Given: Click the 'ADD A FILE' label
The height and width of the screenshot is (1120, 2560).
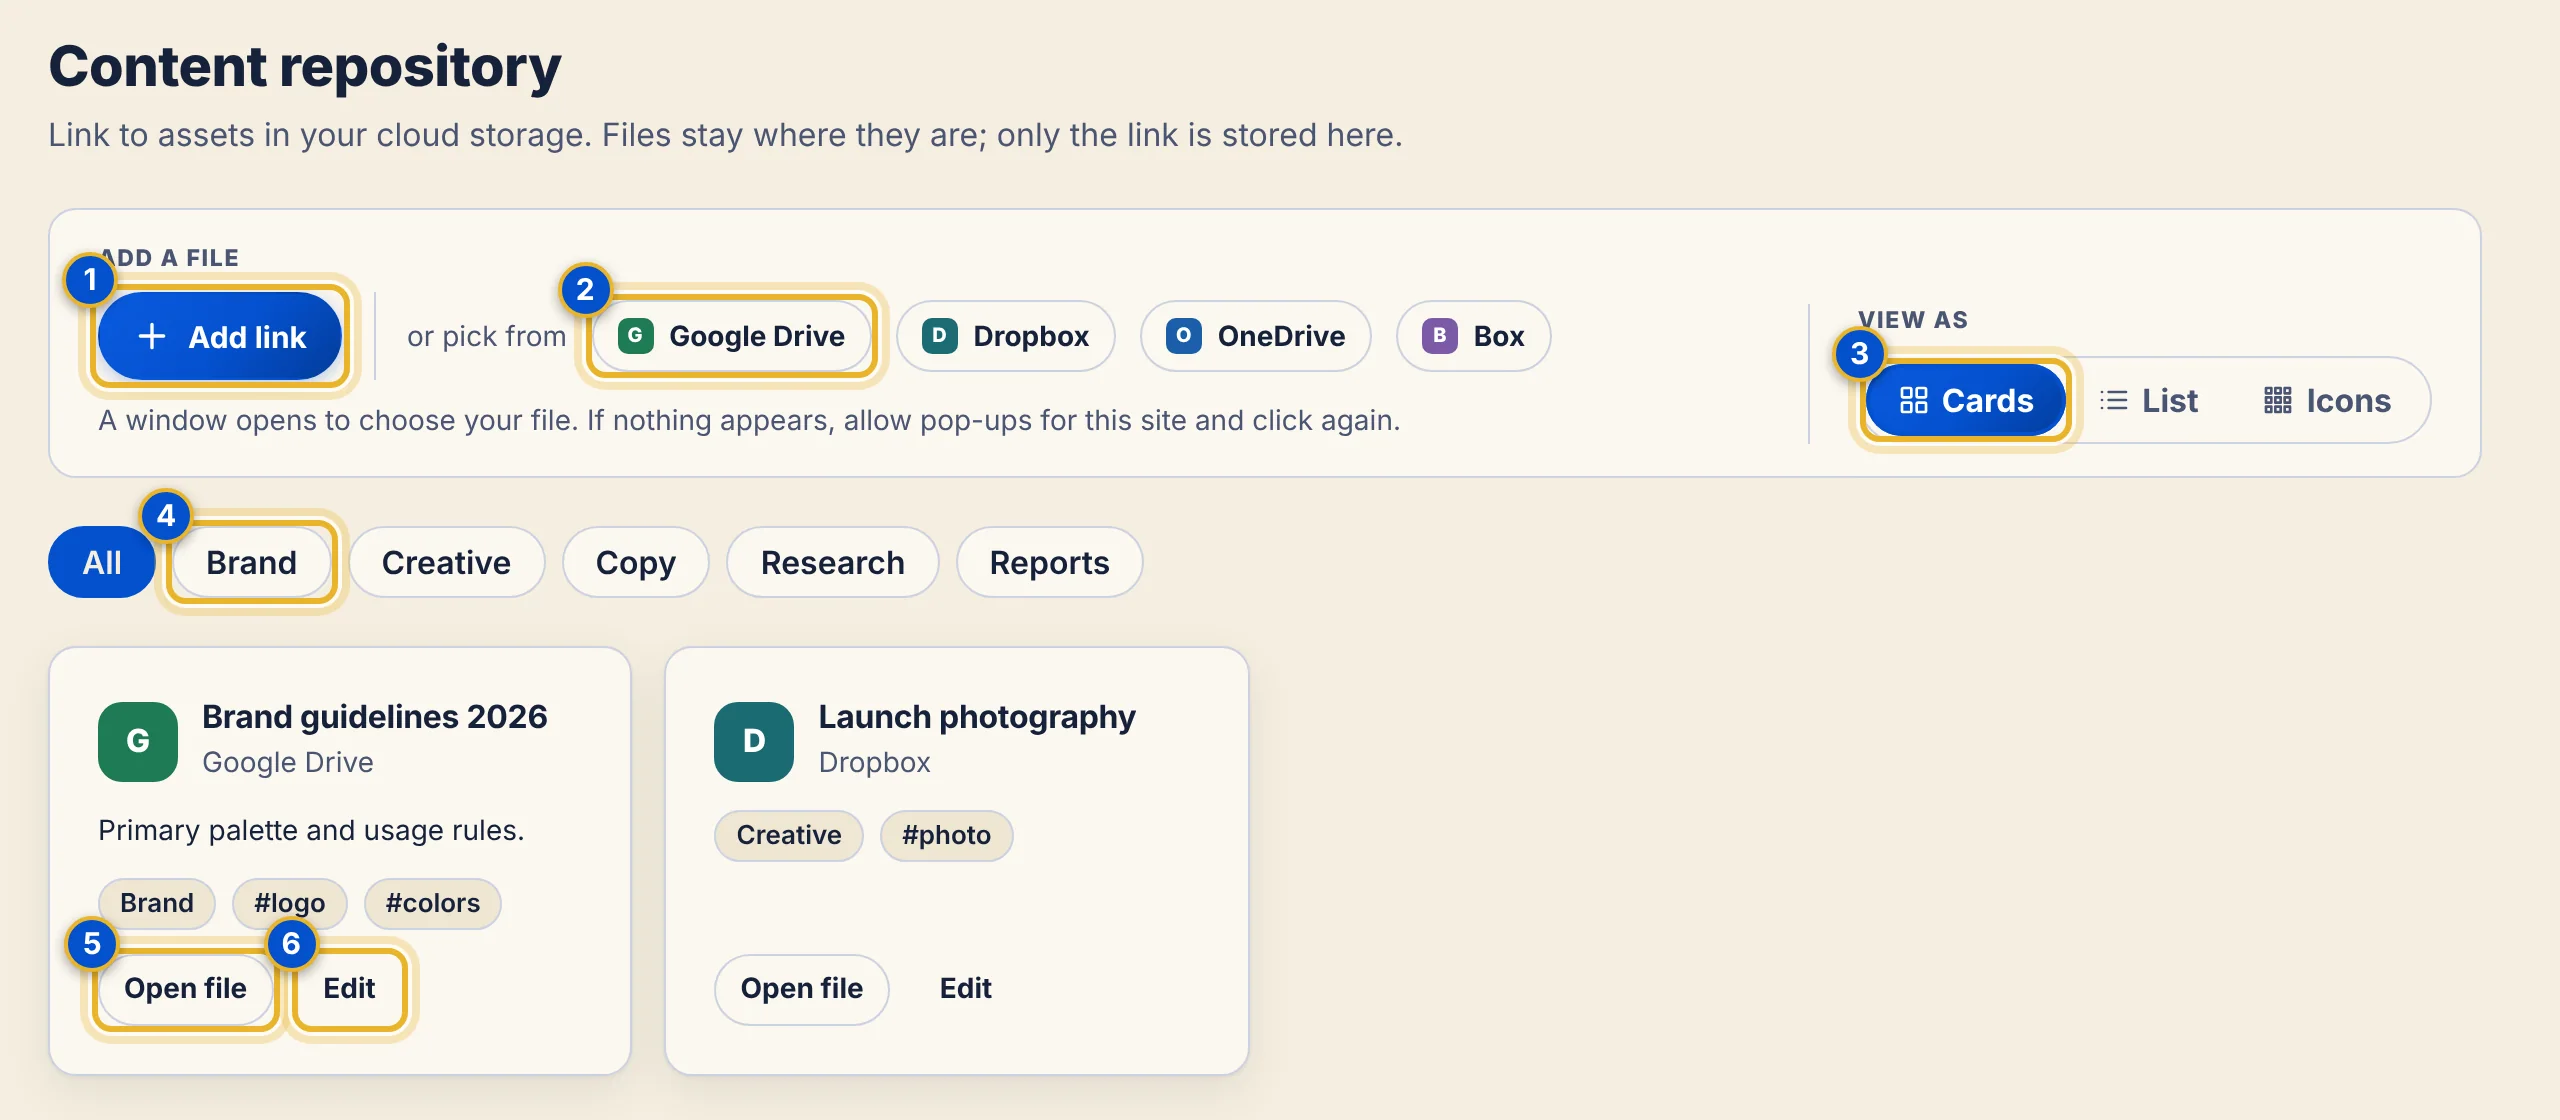Looking at the screenshot, I should point(169,257).
